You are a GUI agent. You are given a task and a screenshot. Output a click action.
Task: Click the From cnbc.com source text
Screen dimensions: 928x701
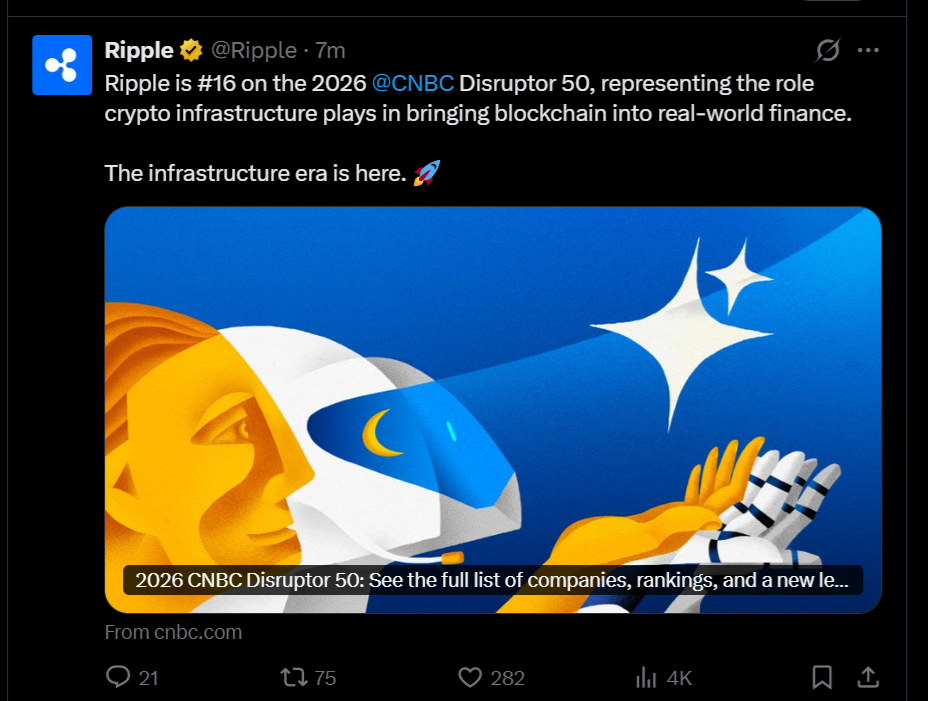click(173, 632)
